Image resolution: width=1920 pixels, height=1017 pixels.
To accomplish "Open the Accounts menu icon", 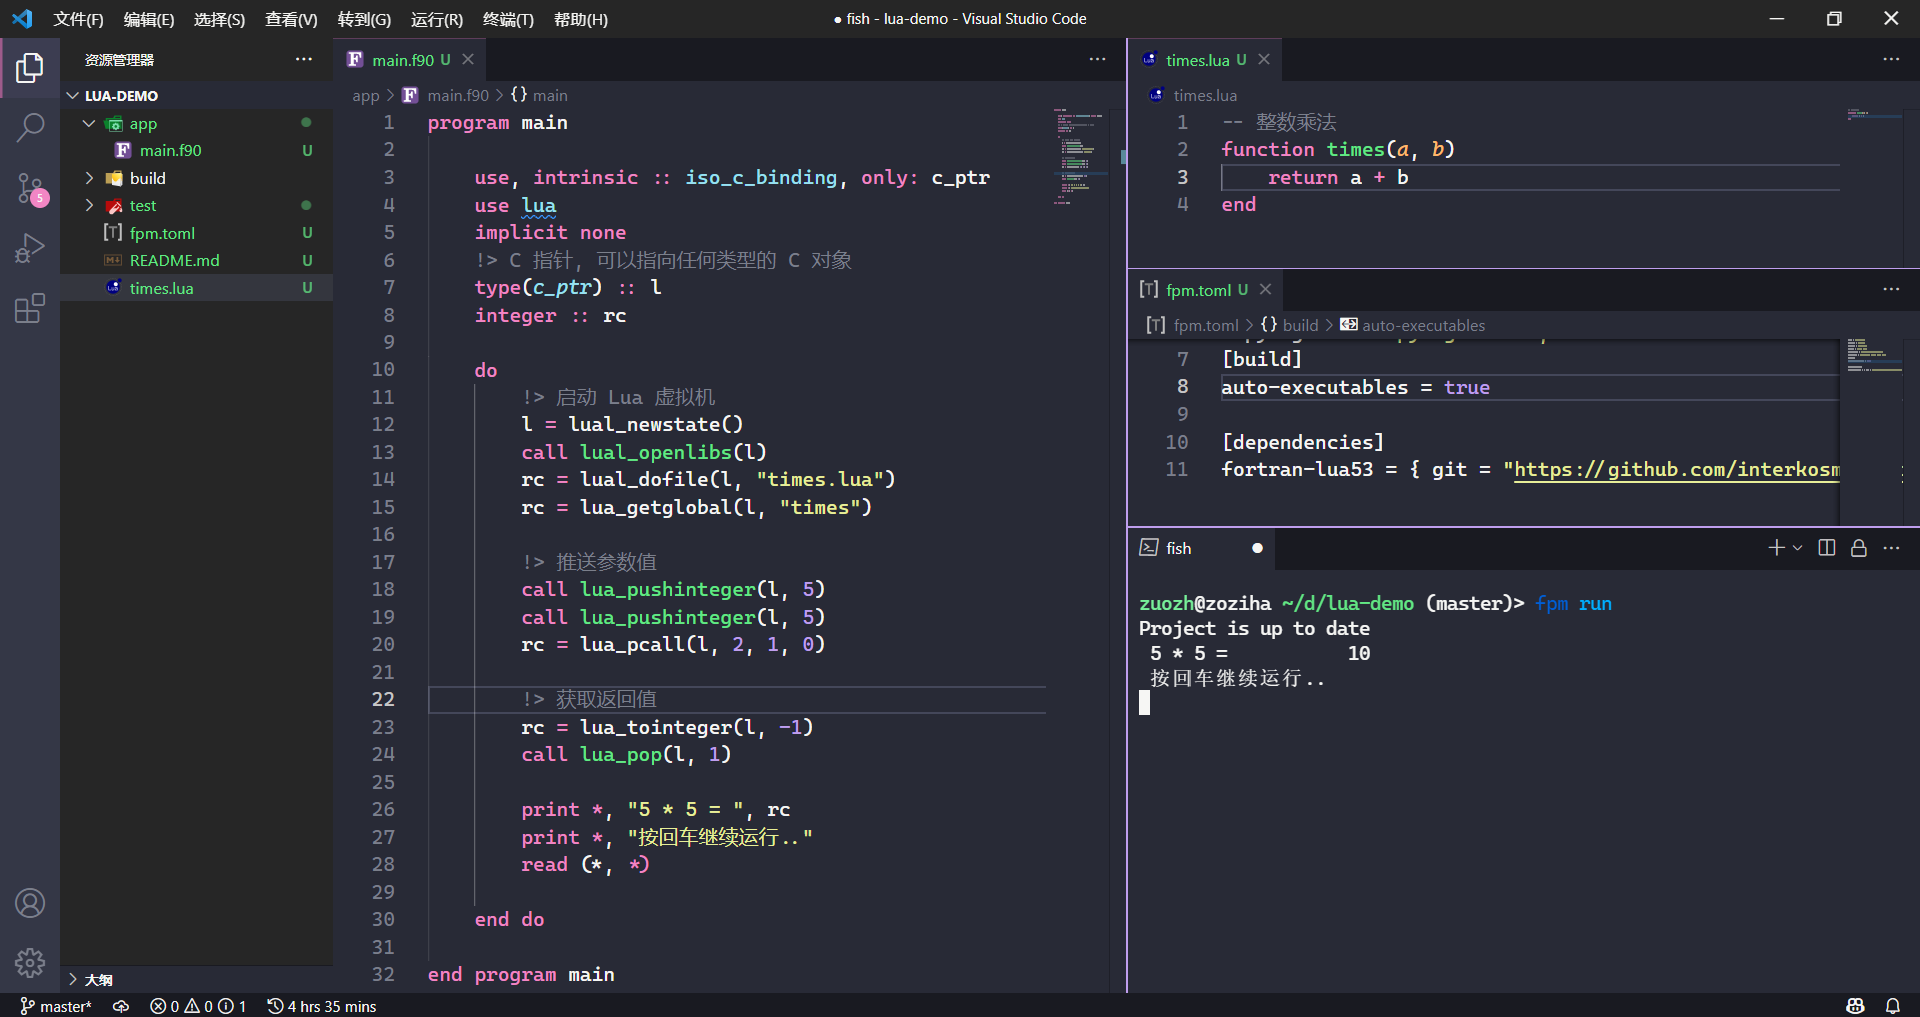I will [30, 903].
